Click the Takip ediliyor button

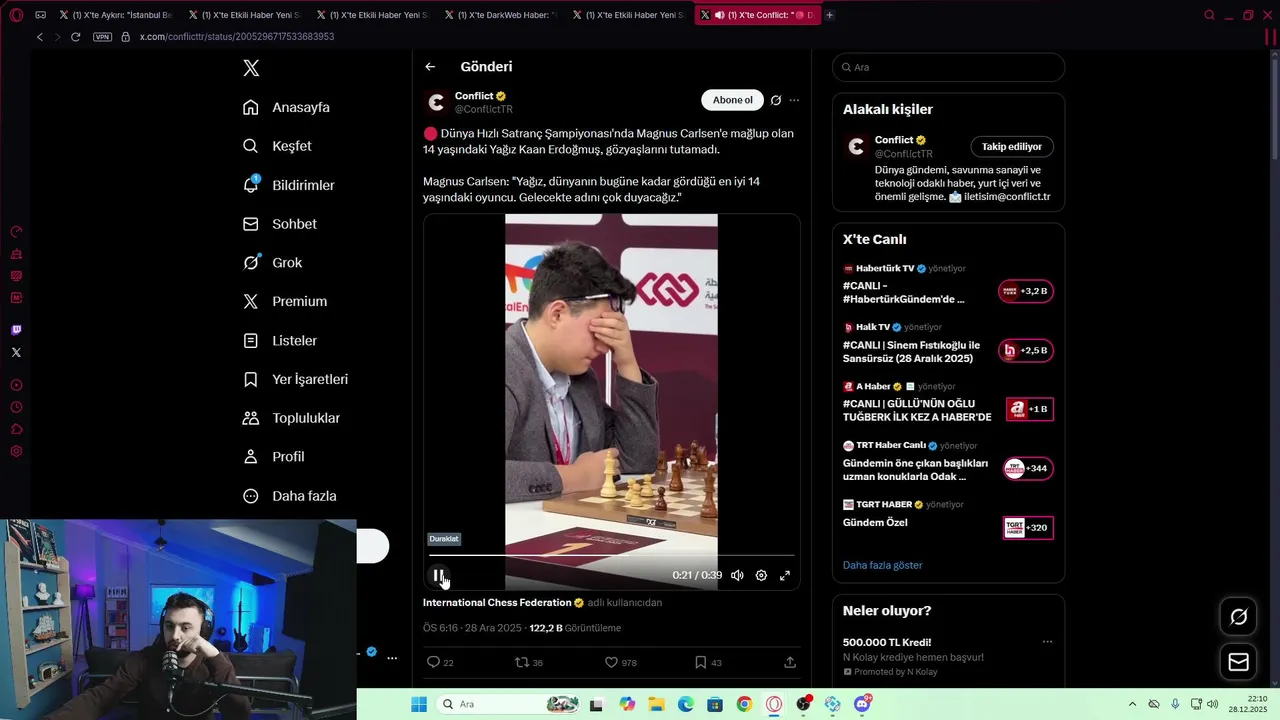point(1012,146)
